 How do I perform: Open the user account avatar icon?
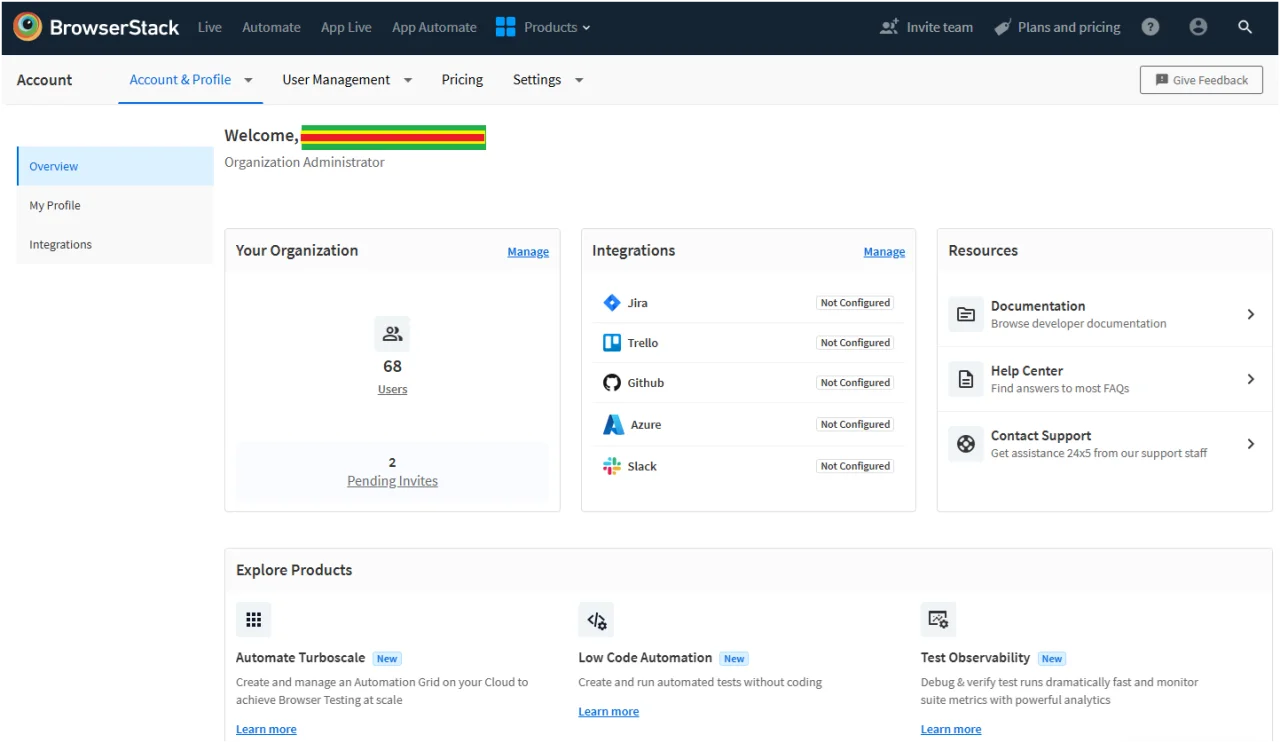pyautogui.click(x=1198, y=27)
